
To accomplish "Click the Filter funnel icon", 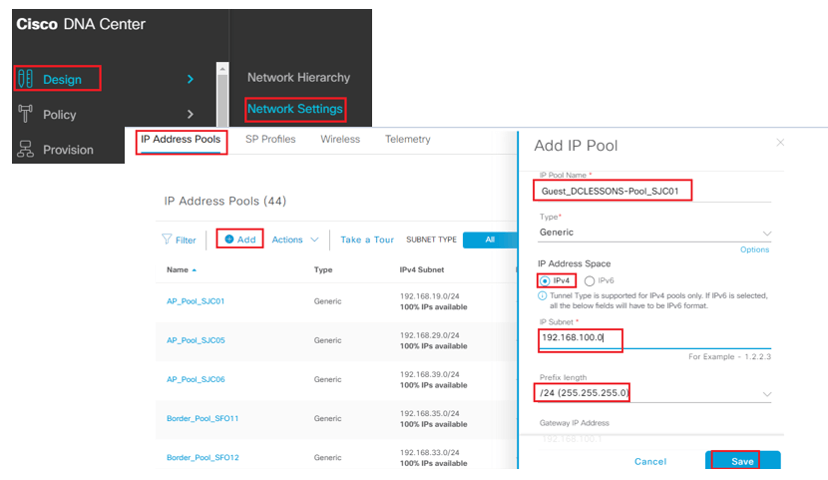I will [167, 239].
